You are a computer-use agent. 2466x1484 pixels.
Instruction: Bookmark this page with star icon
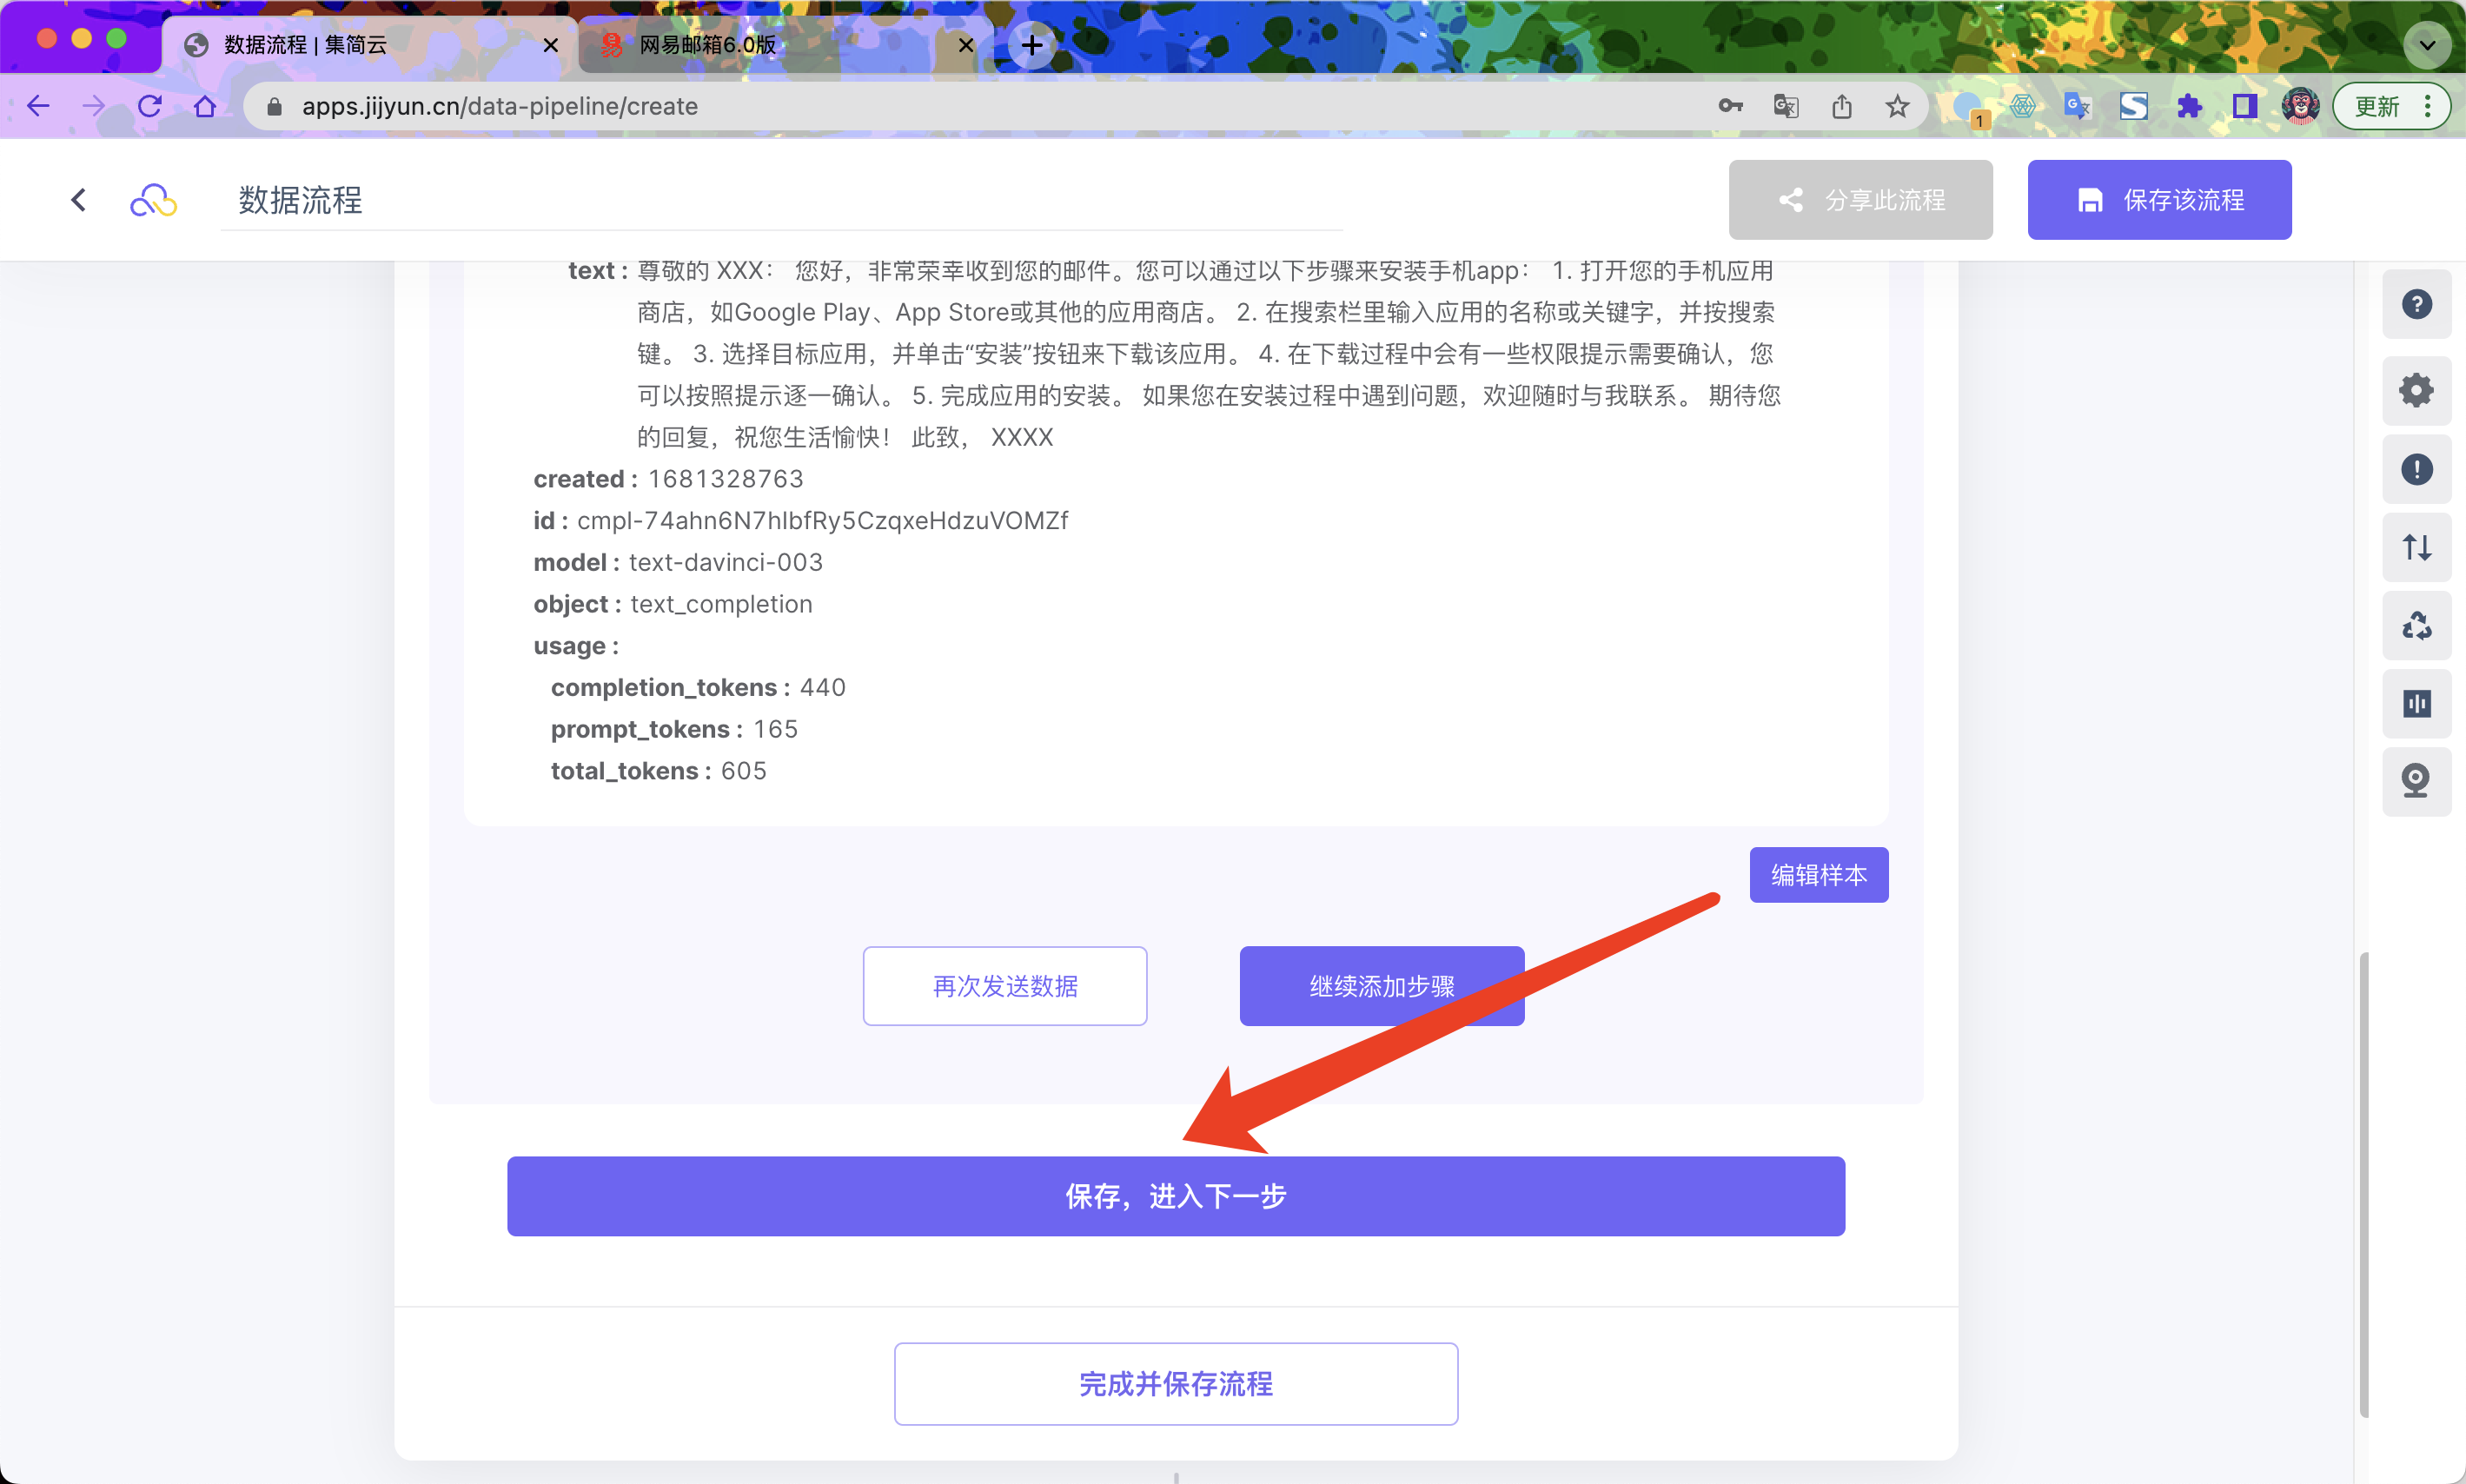click(x=1897, y=106)
